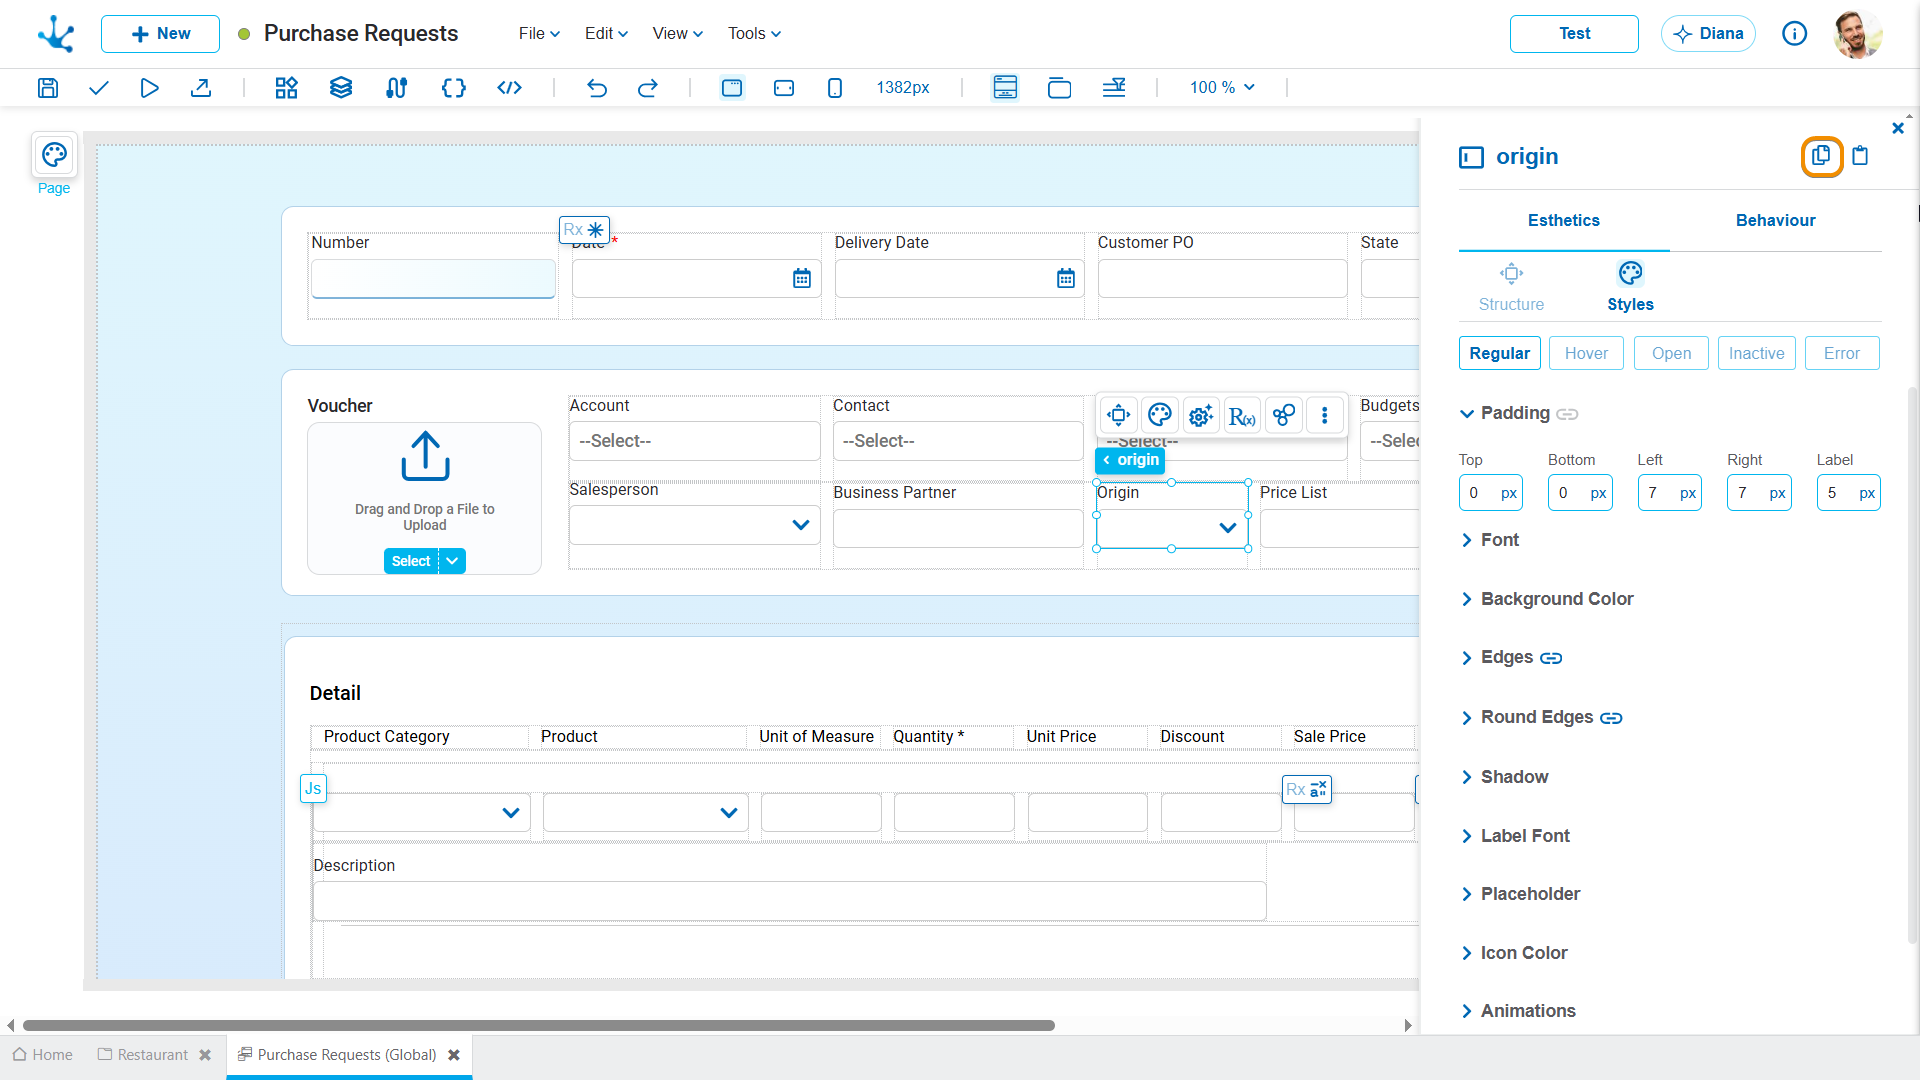Click the paste clipboard icon in panel
The image size is (1920, 1080).
pos(1860,156)
